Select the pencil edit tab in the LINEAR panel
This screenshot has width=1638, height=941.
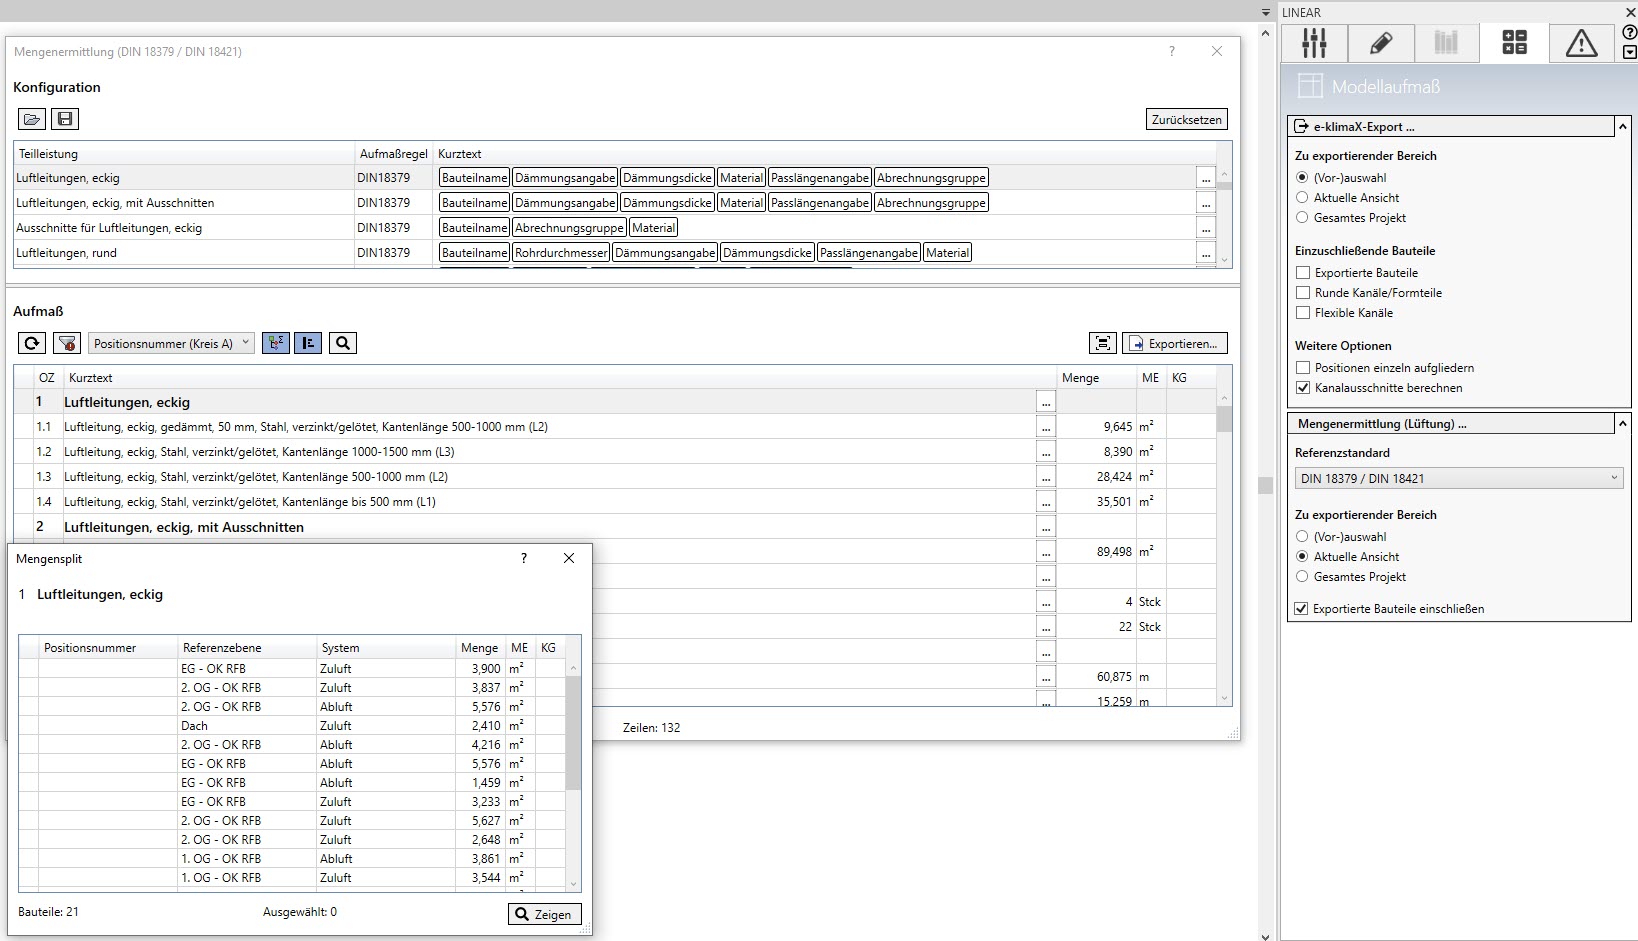coord(1381,43)
